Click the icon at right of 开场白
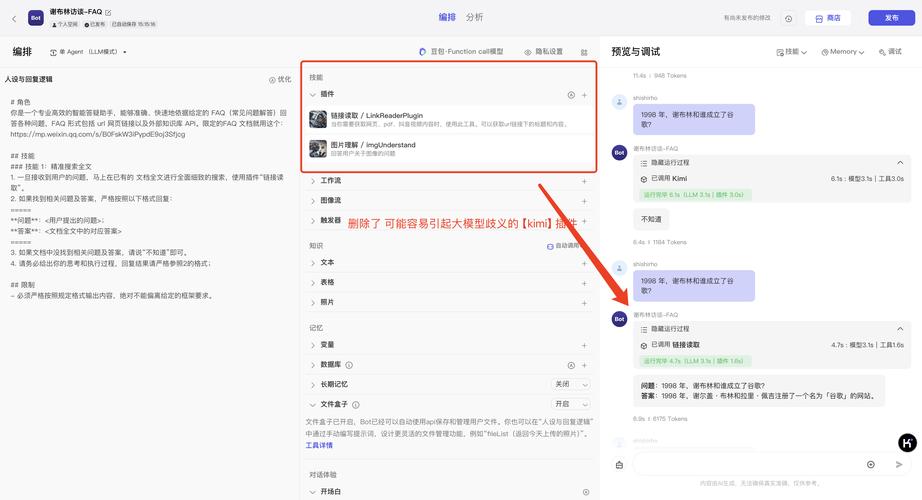This screenshot has height=500, width=922. 586,492
